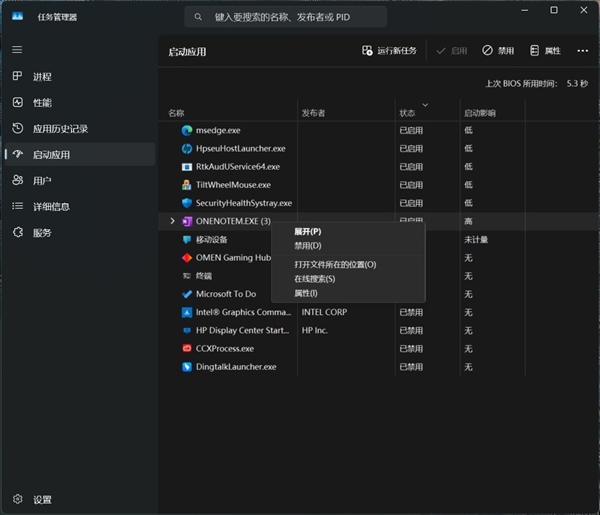Image resolution: width=600 pixels, height=515 pixels.
Task: Open the 用户 (Users) page
Action: click(42, 180)
